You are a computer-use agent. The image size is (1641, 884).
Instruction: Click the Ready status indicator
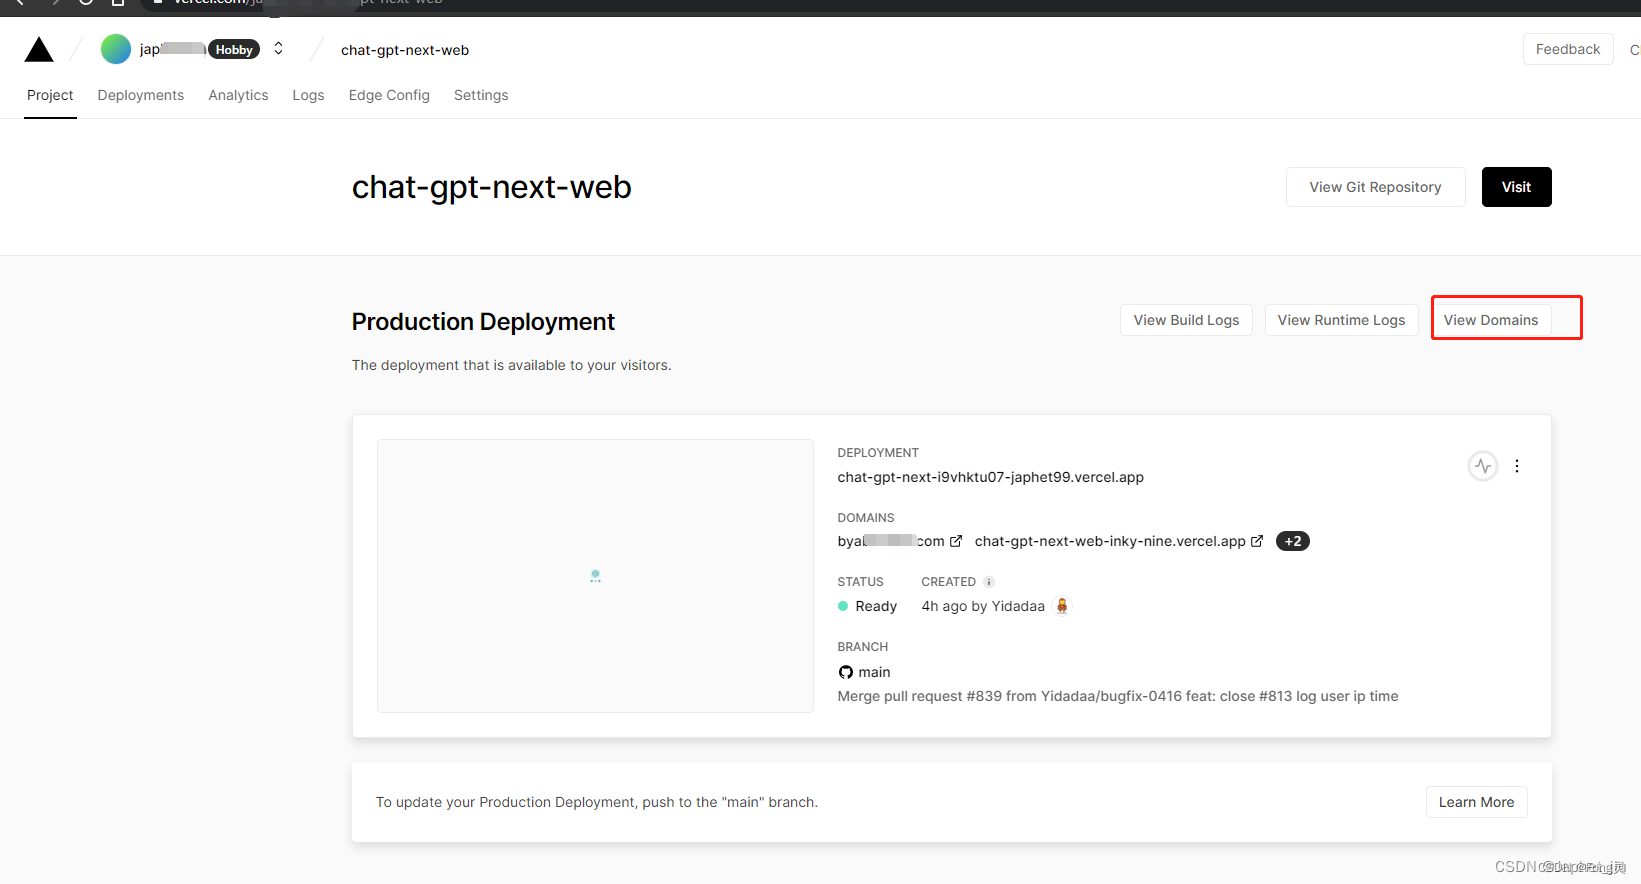click(867, 606)
